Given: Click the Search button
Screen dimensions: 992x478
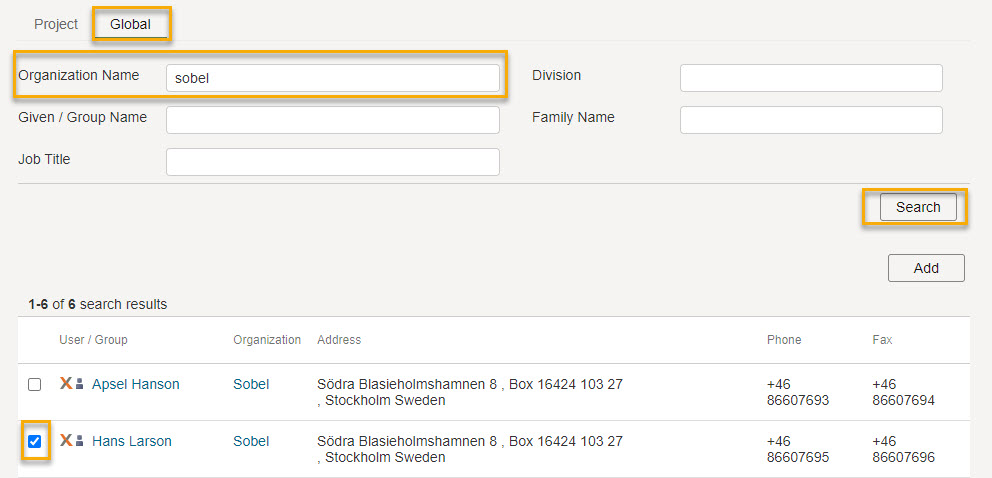Looking at the screenshot, I should (x=918, y=207).
